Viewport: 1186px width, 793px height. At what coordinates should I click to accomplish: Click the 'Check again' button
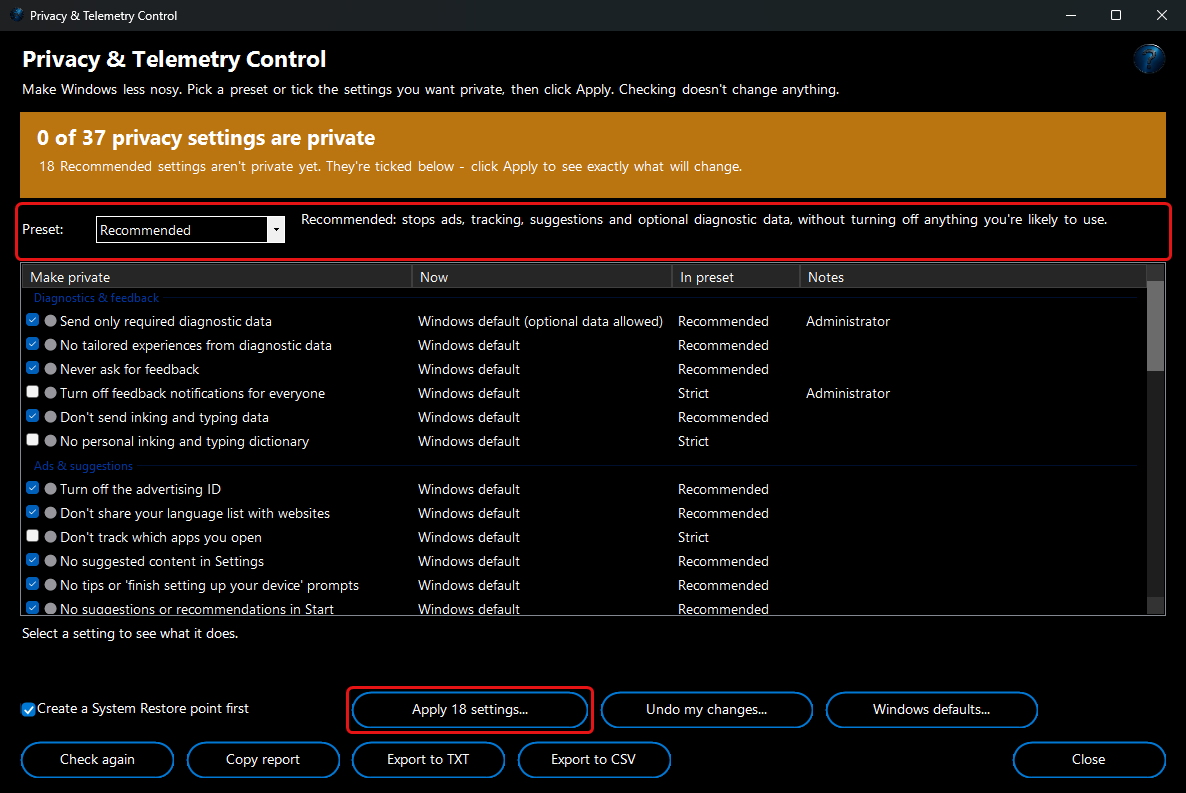click(x=98, y=760)
